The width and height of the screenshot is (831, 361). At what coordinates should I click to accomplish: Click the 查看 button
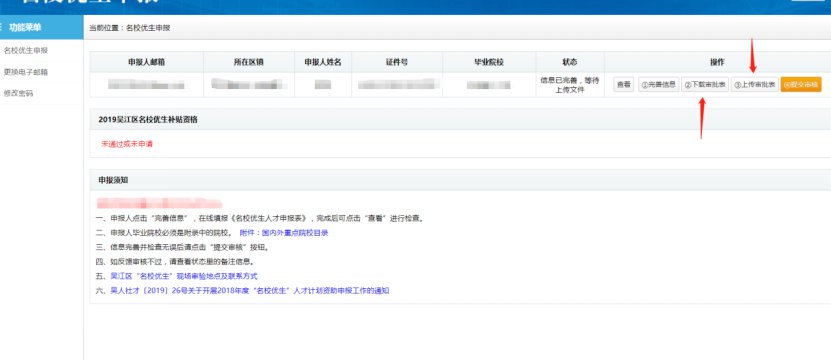click(x=624, y=85)
